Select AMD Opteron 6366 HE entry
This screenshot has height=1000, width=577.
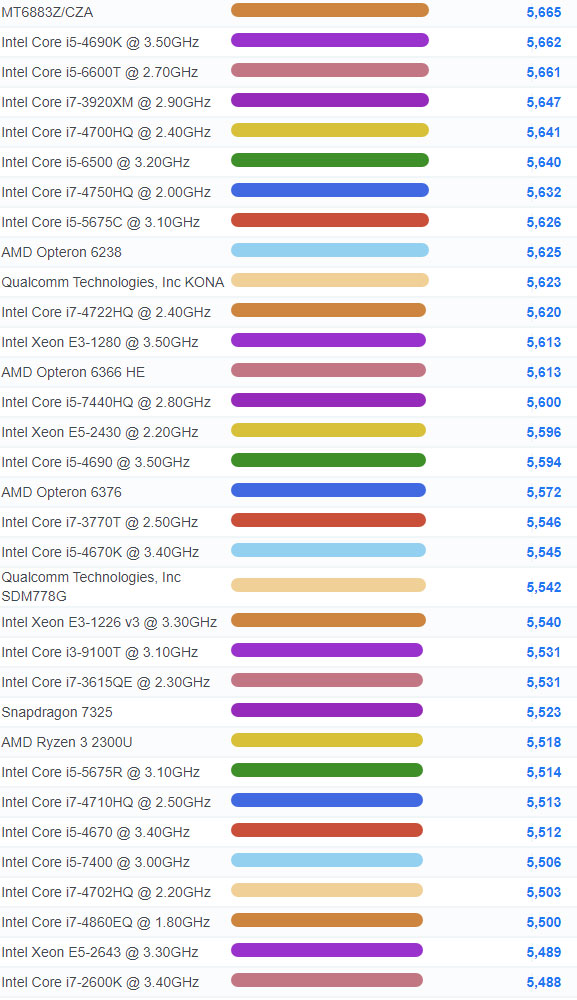click(73, 372)
